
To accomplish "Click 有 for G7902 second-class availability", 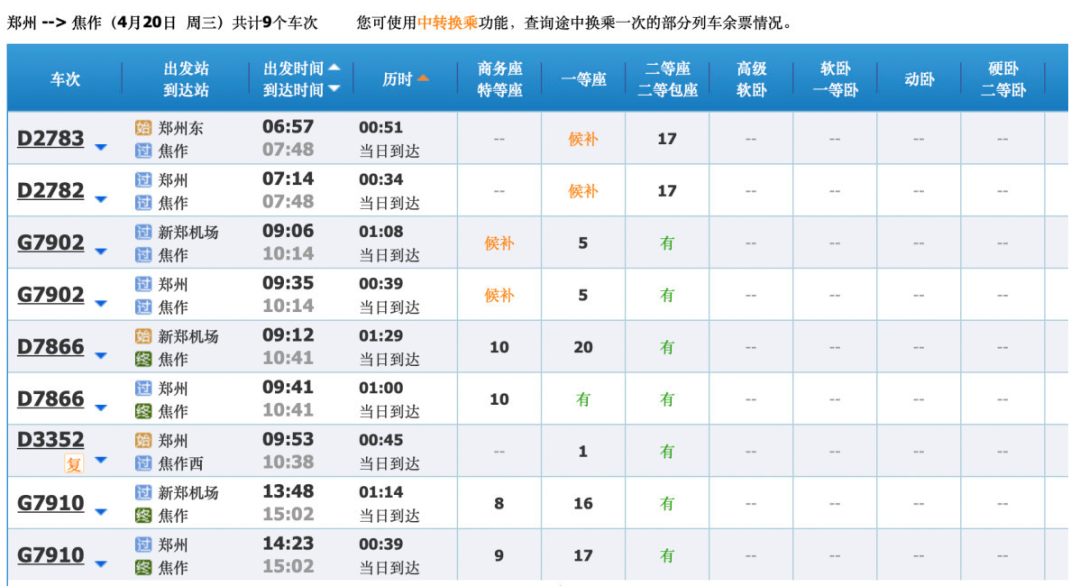I will [x=667, y=243].
